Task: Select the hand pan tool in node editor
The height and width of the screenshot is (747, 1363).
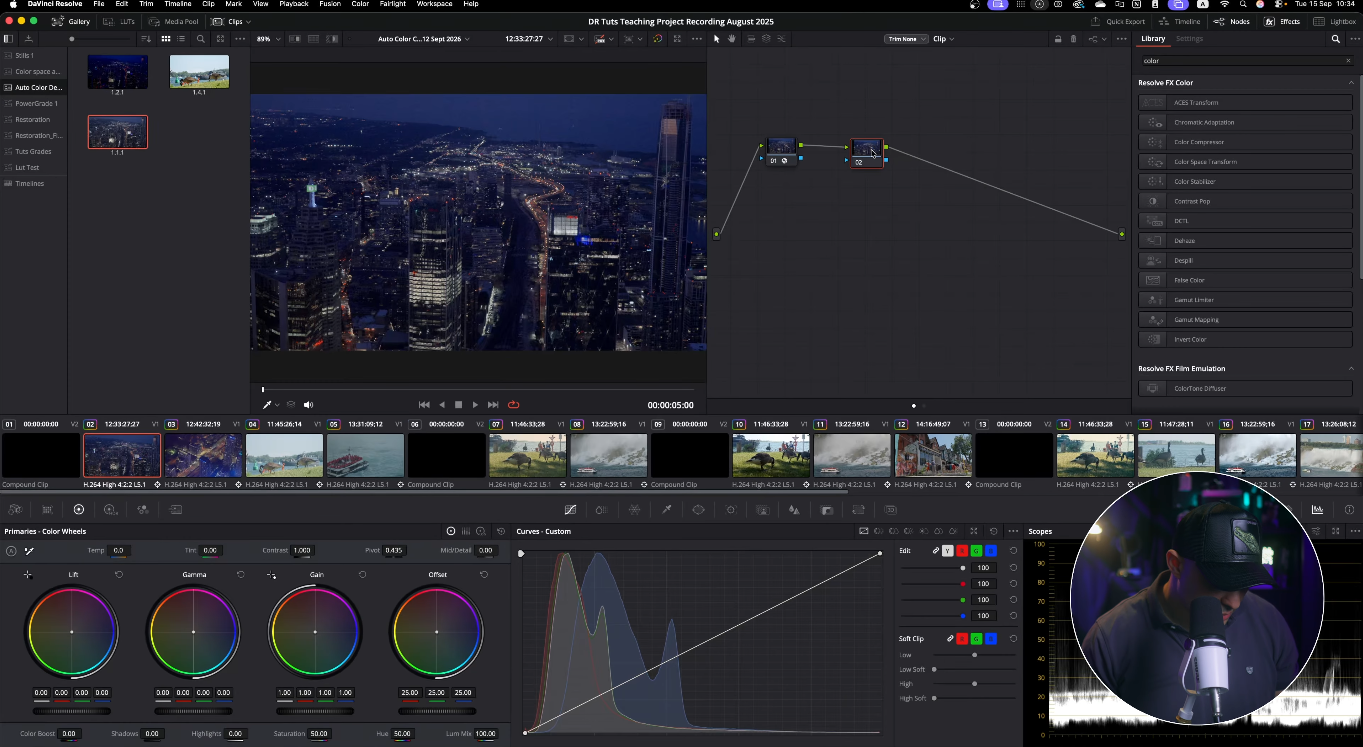Action: tap(732, 39)
